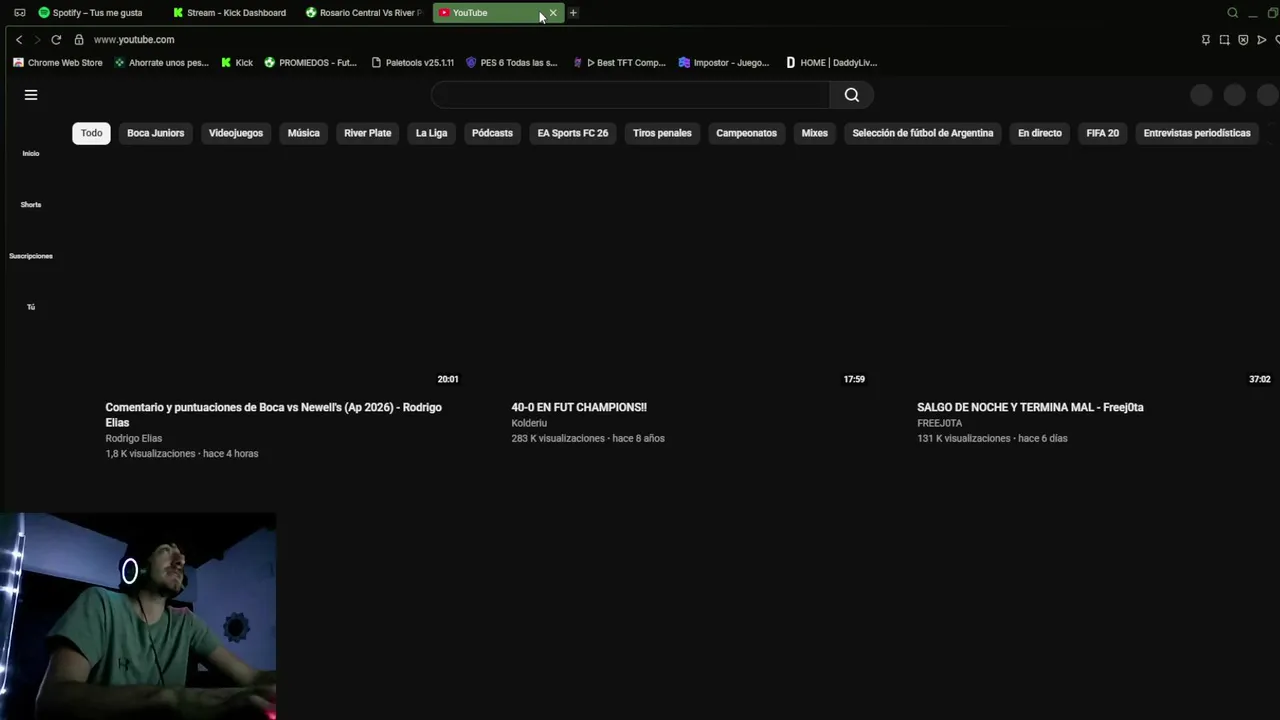Screen dimensions: 1280x720
Task: Click the send flow arrow icon
Action: pos(1262,40)
